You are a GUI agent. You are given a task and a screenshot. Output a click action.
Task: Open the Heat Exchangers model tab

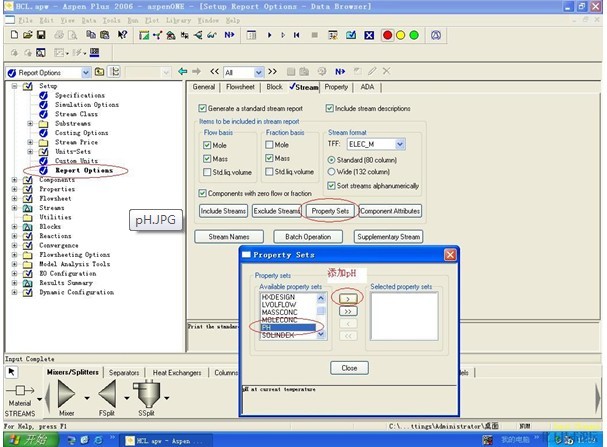pos(176,372)
